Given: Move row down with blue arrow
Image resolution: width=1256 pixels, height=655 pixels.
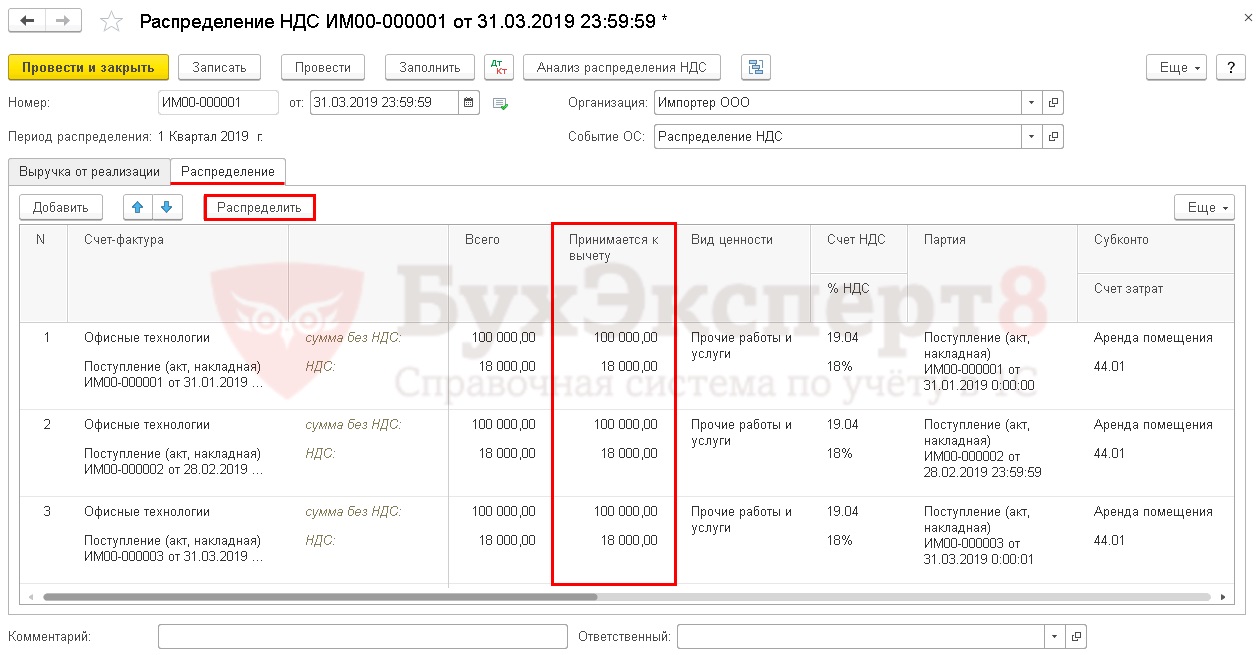Looking at the screenshot, I should [166, 207].
